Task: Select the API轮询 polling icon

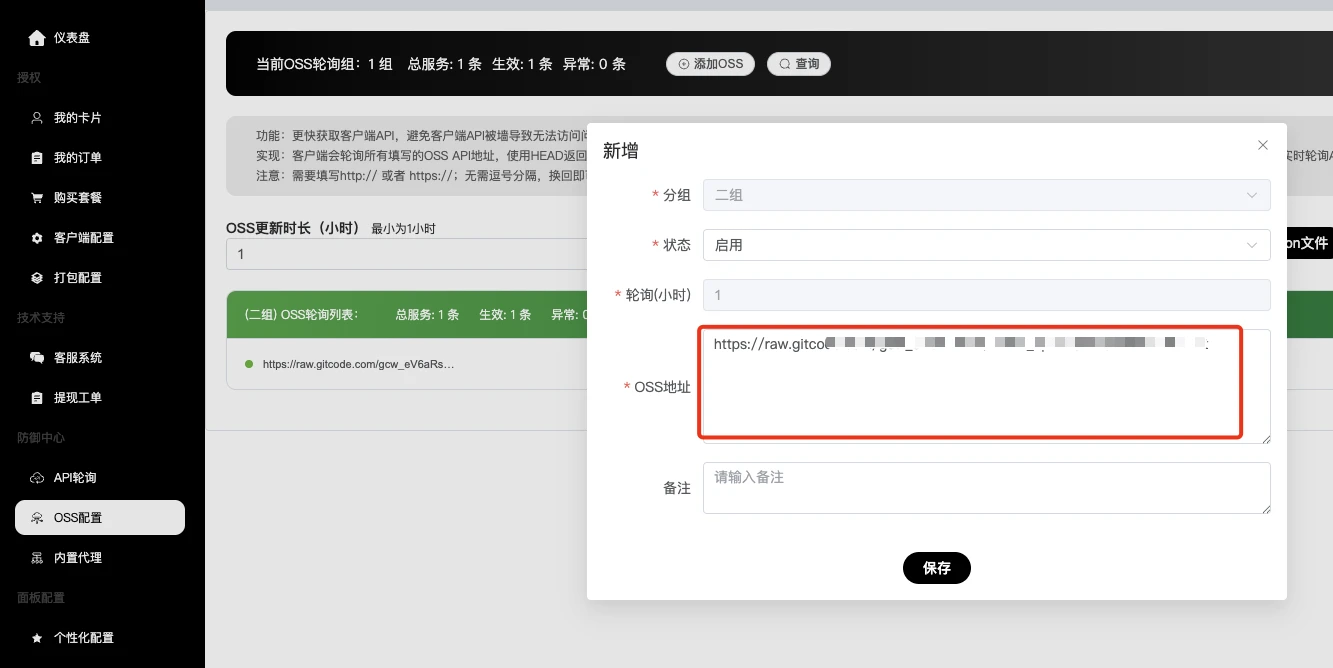Action: coord(34,477)
